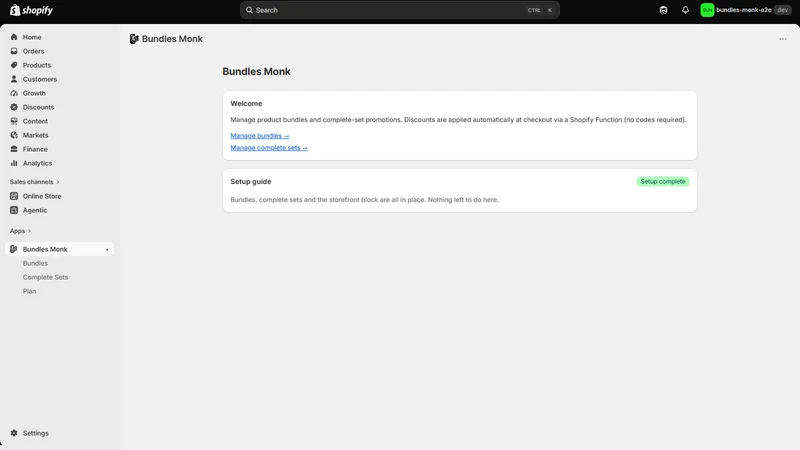Click the green store avatar
Image resolution: width=800 pixels, height=450 pixels.
[x=707, y=10]
